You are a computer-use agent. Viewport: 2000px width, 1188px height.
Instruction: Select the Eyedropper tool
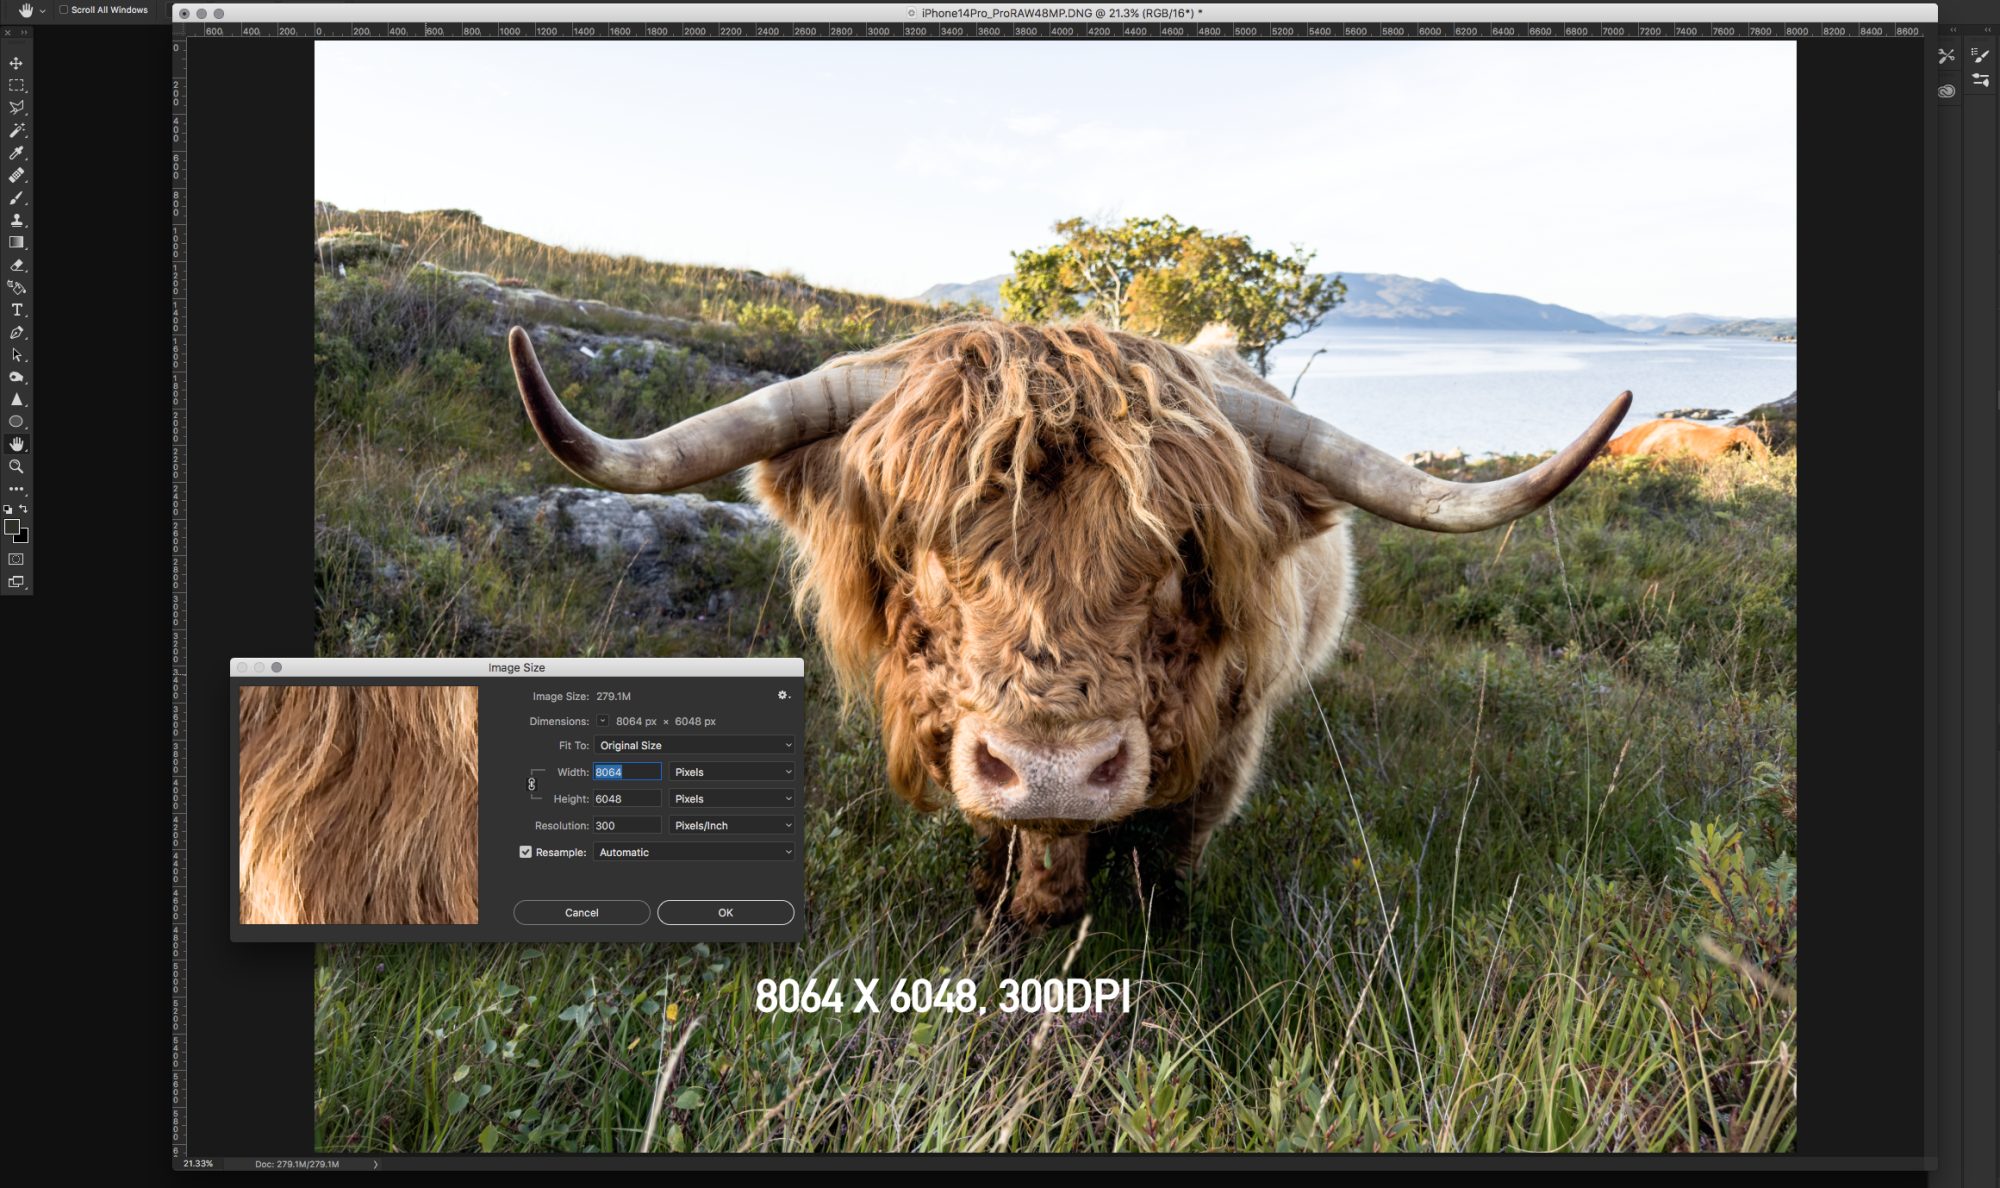16,153
